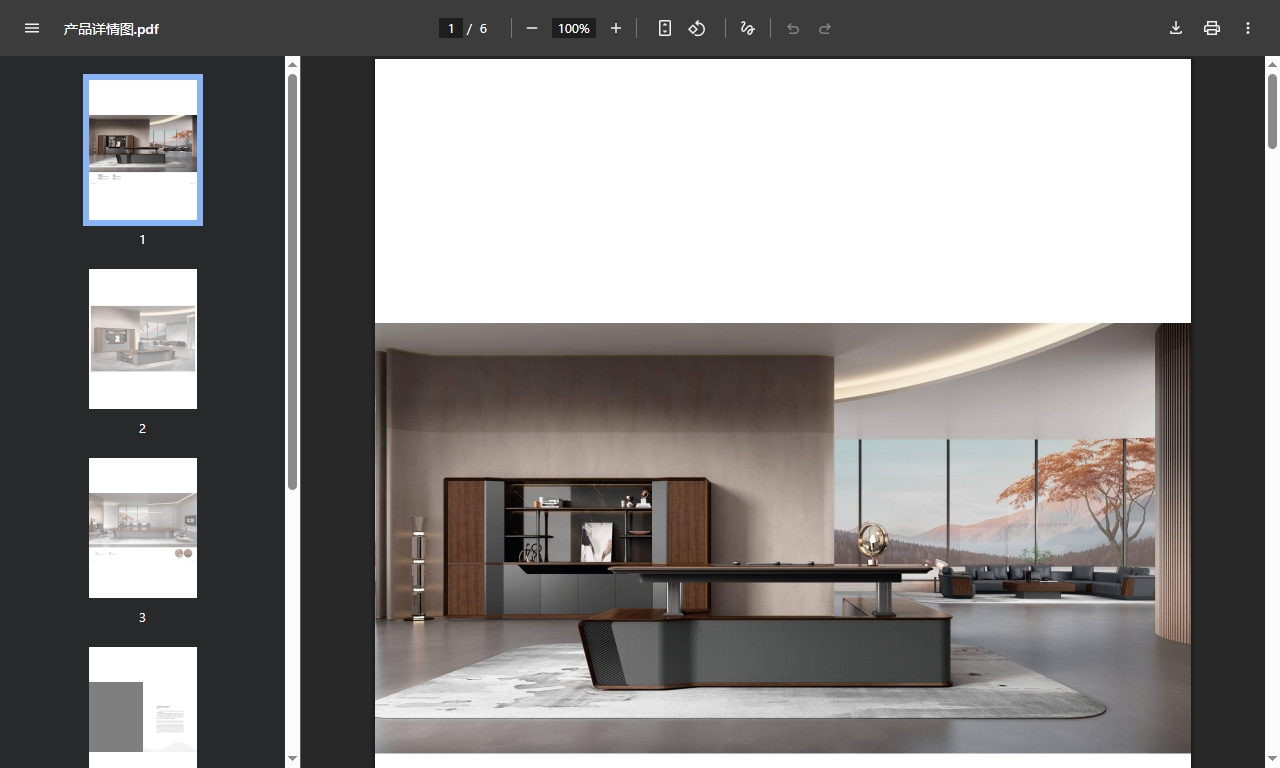Click document scrollbar up arrow
Image resolution: width=1280 pixels, height=768 pixels.
(x=1272, y=65)
